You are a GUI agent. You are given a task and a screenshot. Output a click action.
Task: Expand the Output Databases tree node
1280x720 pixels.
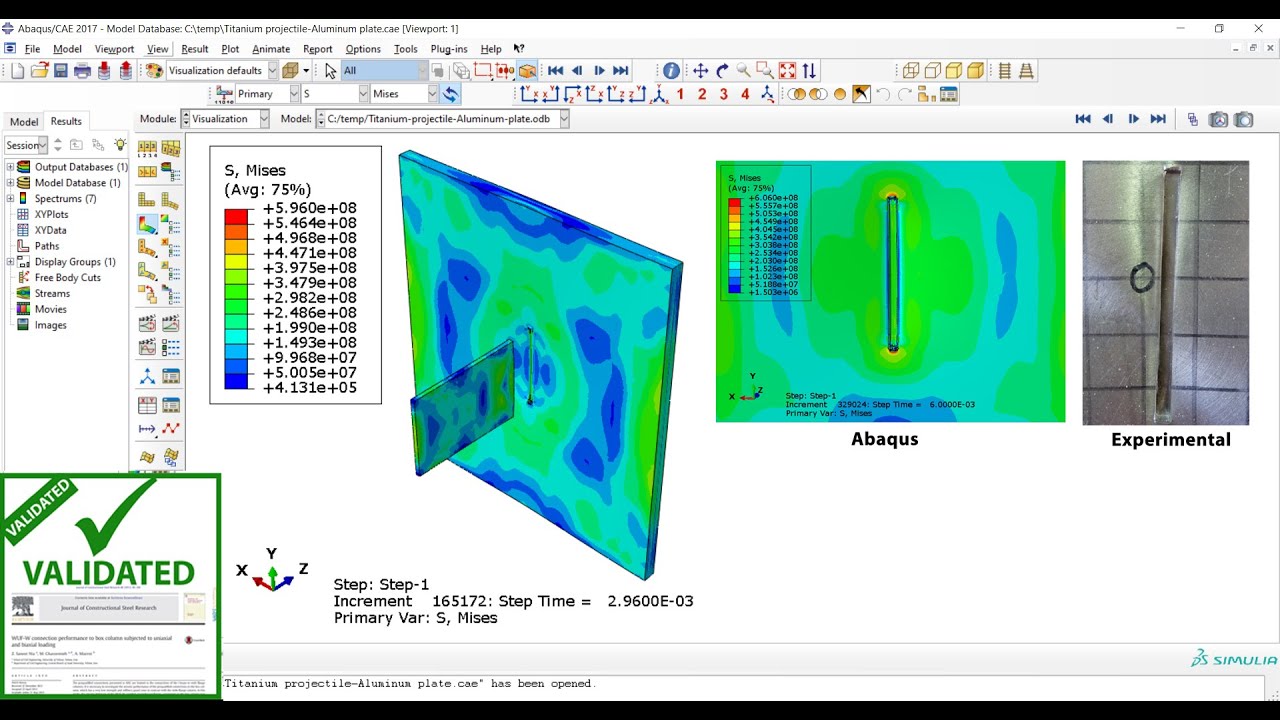click(10, 167)
